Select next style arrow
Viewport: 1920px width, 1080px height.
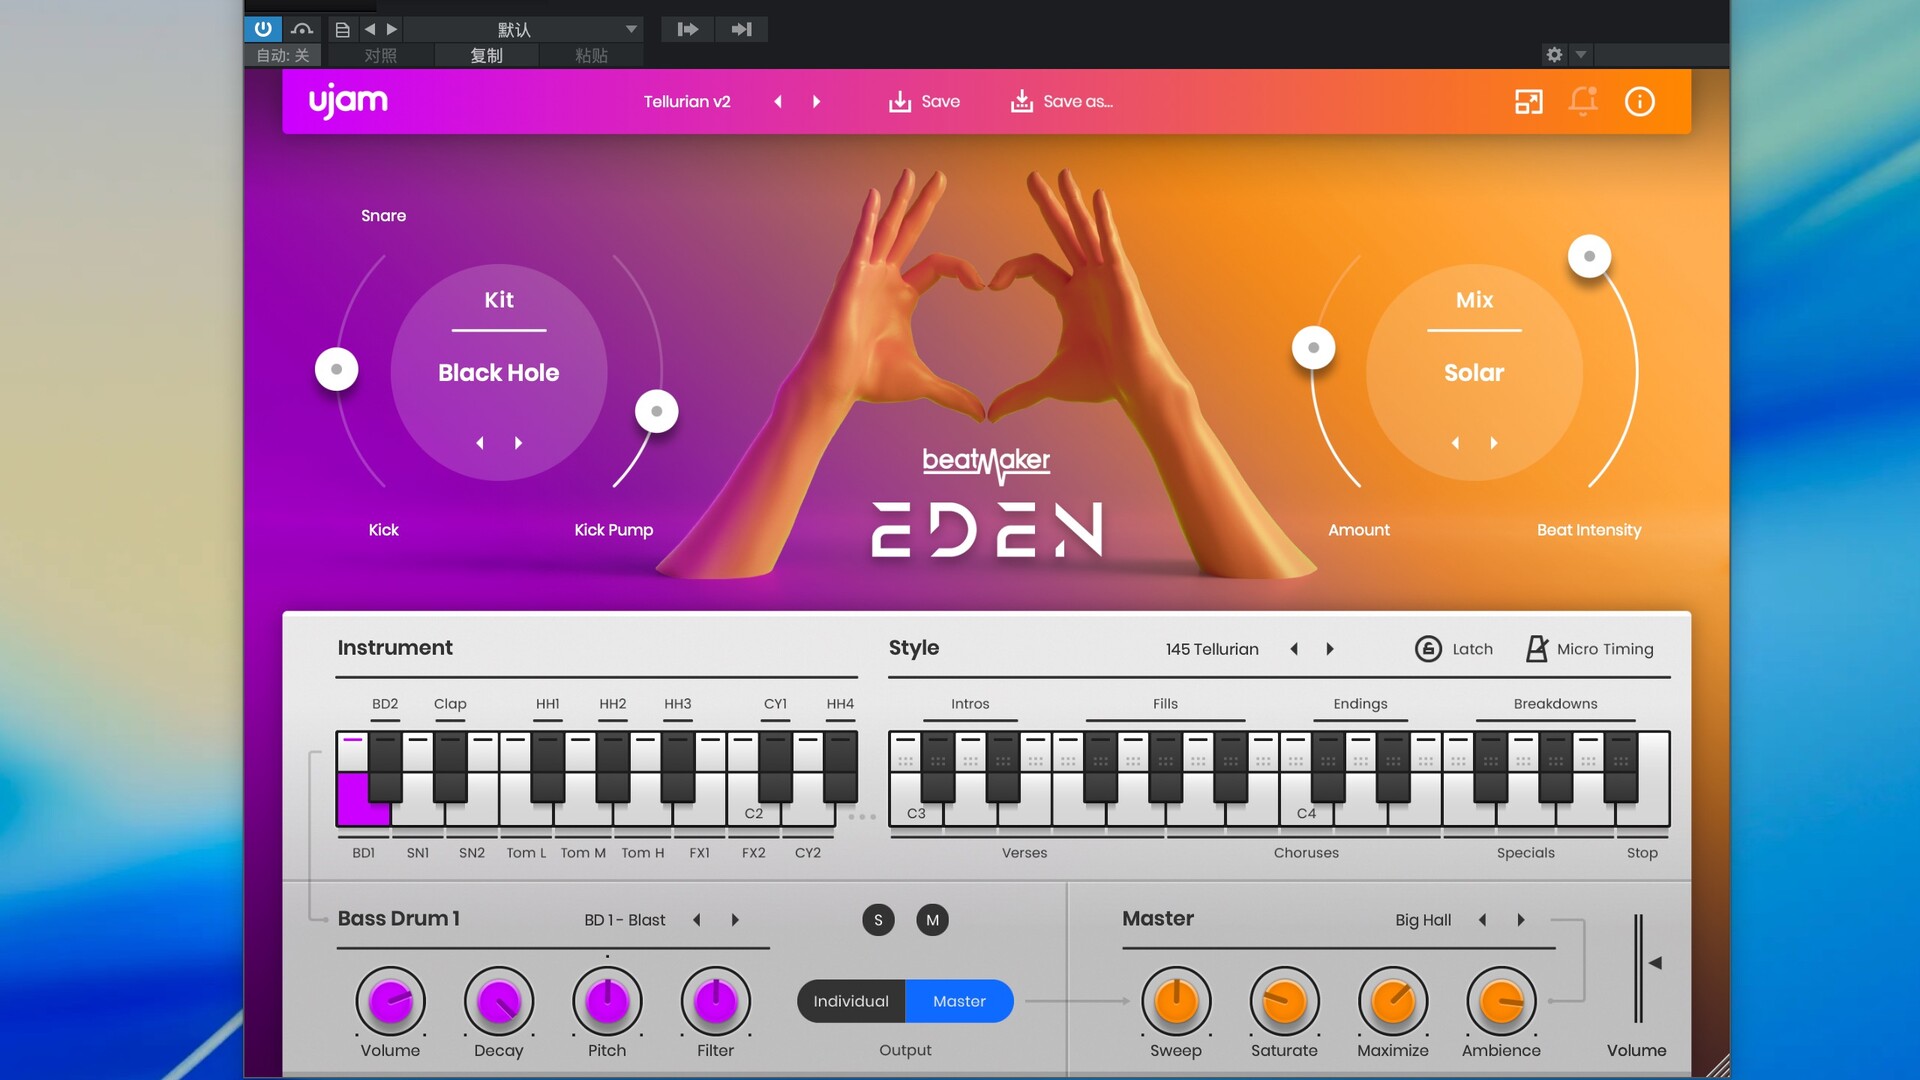point(1330,649)
